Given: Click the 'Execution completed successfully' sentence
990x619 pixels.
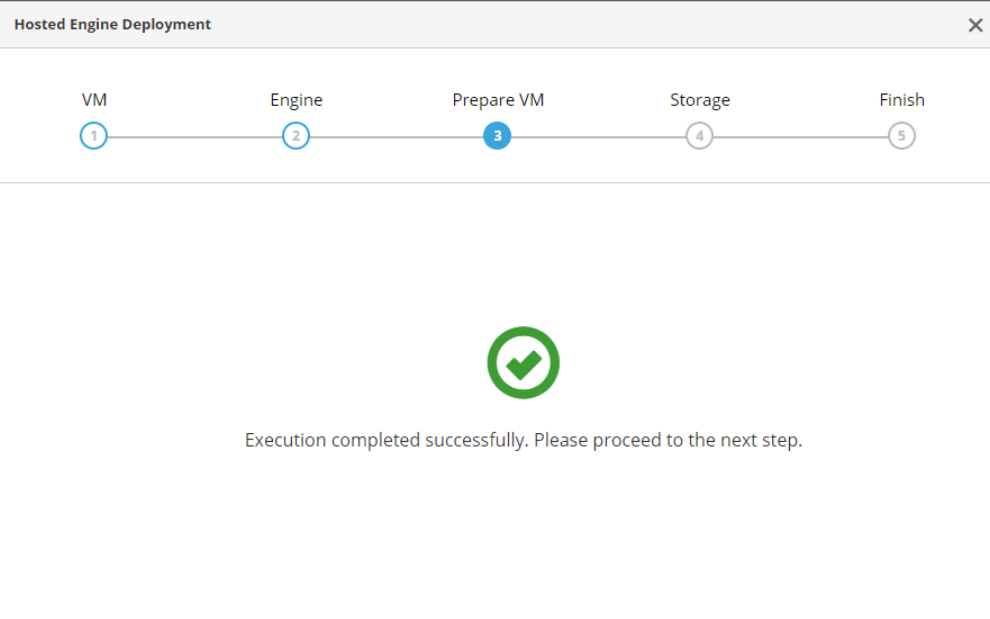Looking at the screenshot, I should click(x=386, y=440).
